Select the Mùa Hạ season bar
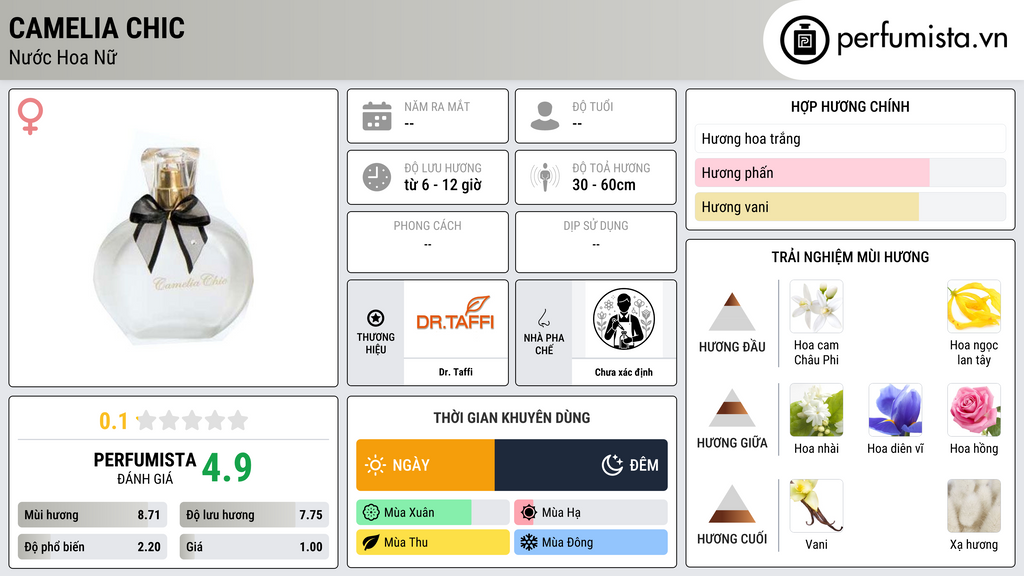Screen dimensions: 1024x576 (x=591, y=513)
